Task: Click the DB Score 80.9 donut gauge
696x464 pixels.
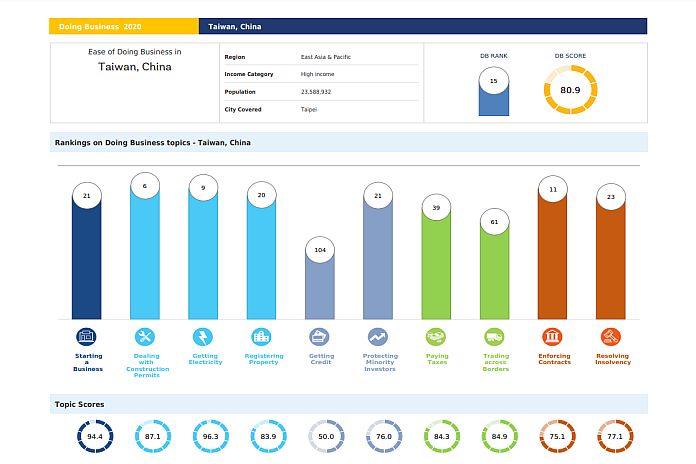Action: point(570,90)
